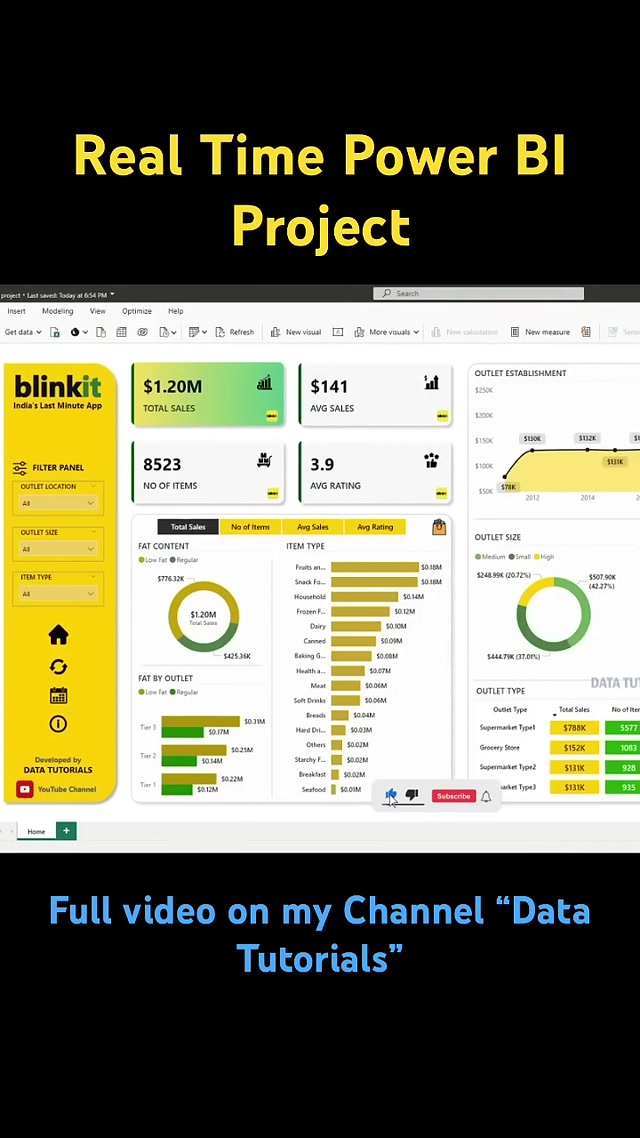The image size is (640, 1138).
Task: Toggle the Medium legend item in Outlet Size
Action: [491, 557]
